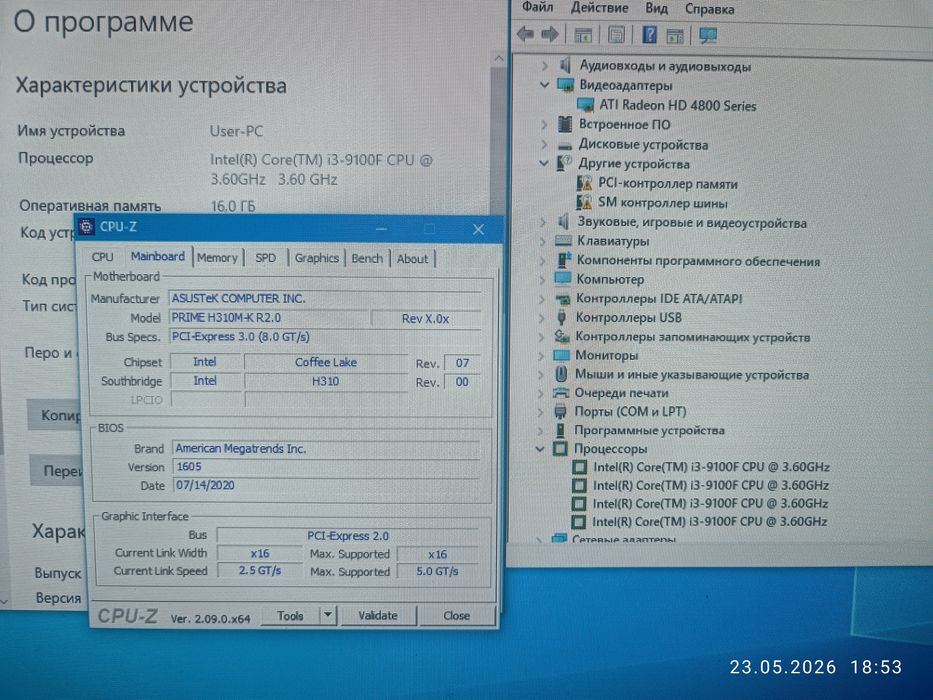Click the BIOS date 07/14/2020 field
The width and height of the screenshot is (933, 700).
click(x=326, y=485)
